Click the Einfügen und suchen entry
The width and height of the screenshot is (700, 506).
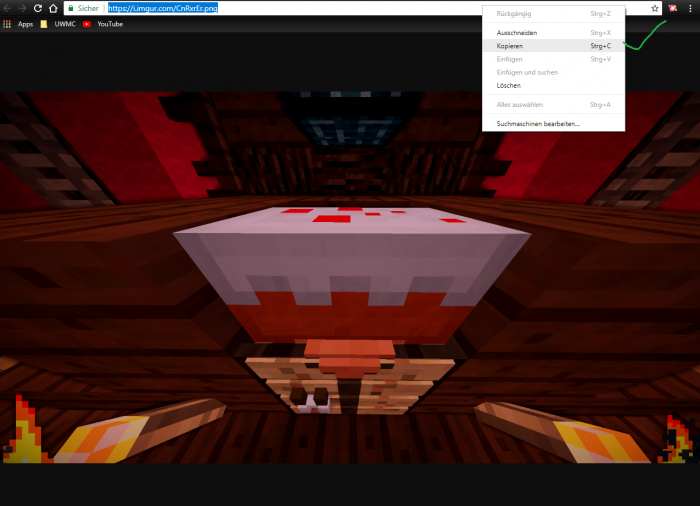pos(554,72)
